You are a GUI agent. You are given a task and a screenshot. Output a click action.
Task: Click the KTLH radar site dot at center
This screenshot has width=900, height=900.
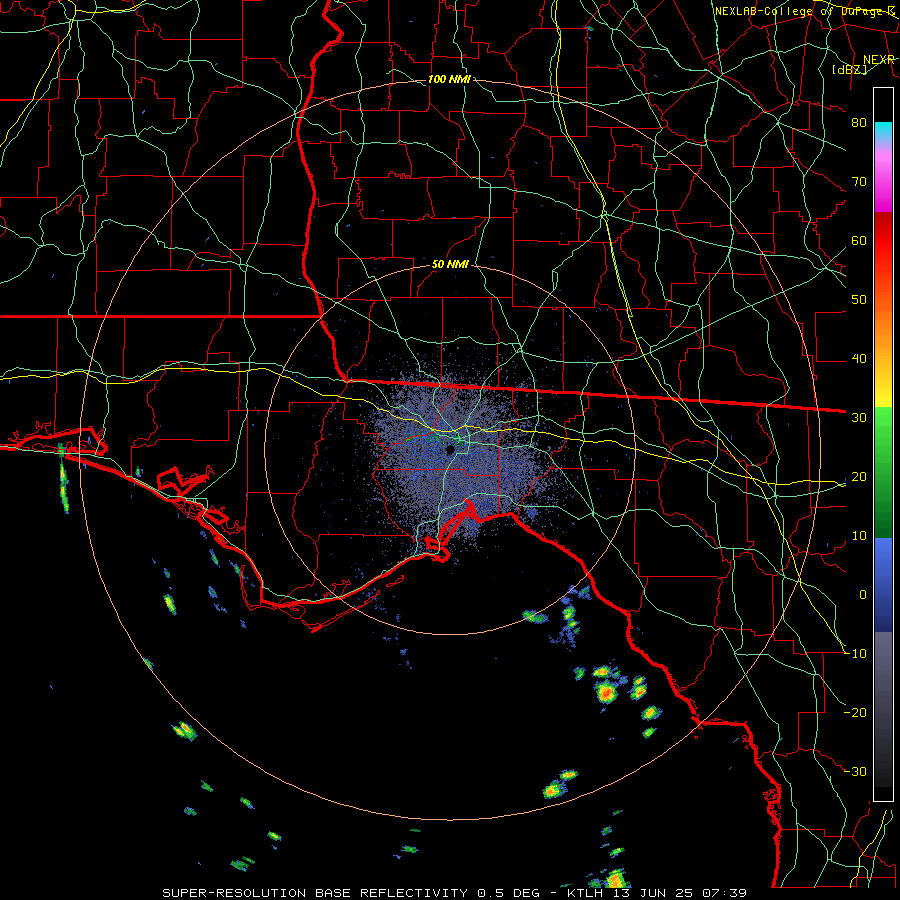point(451,449)
